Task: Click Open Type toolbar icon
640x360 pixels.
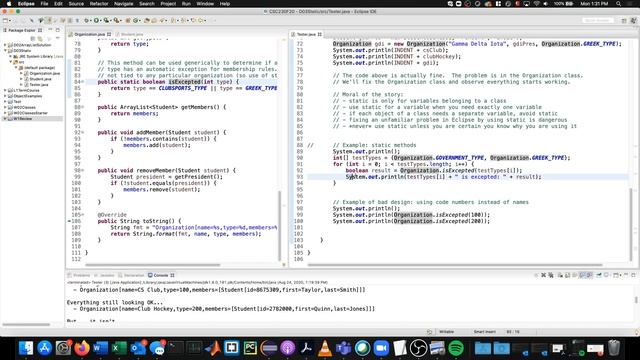Action: click(x=147, y=20)
